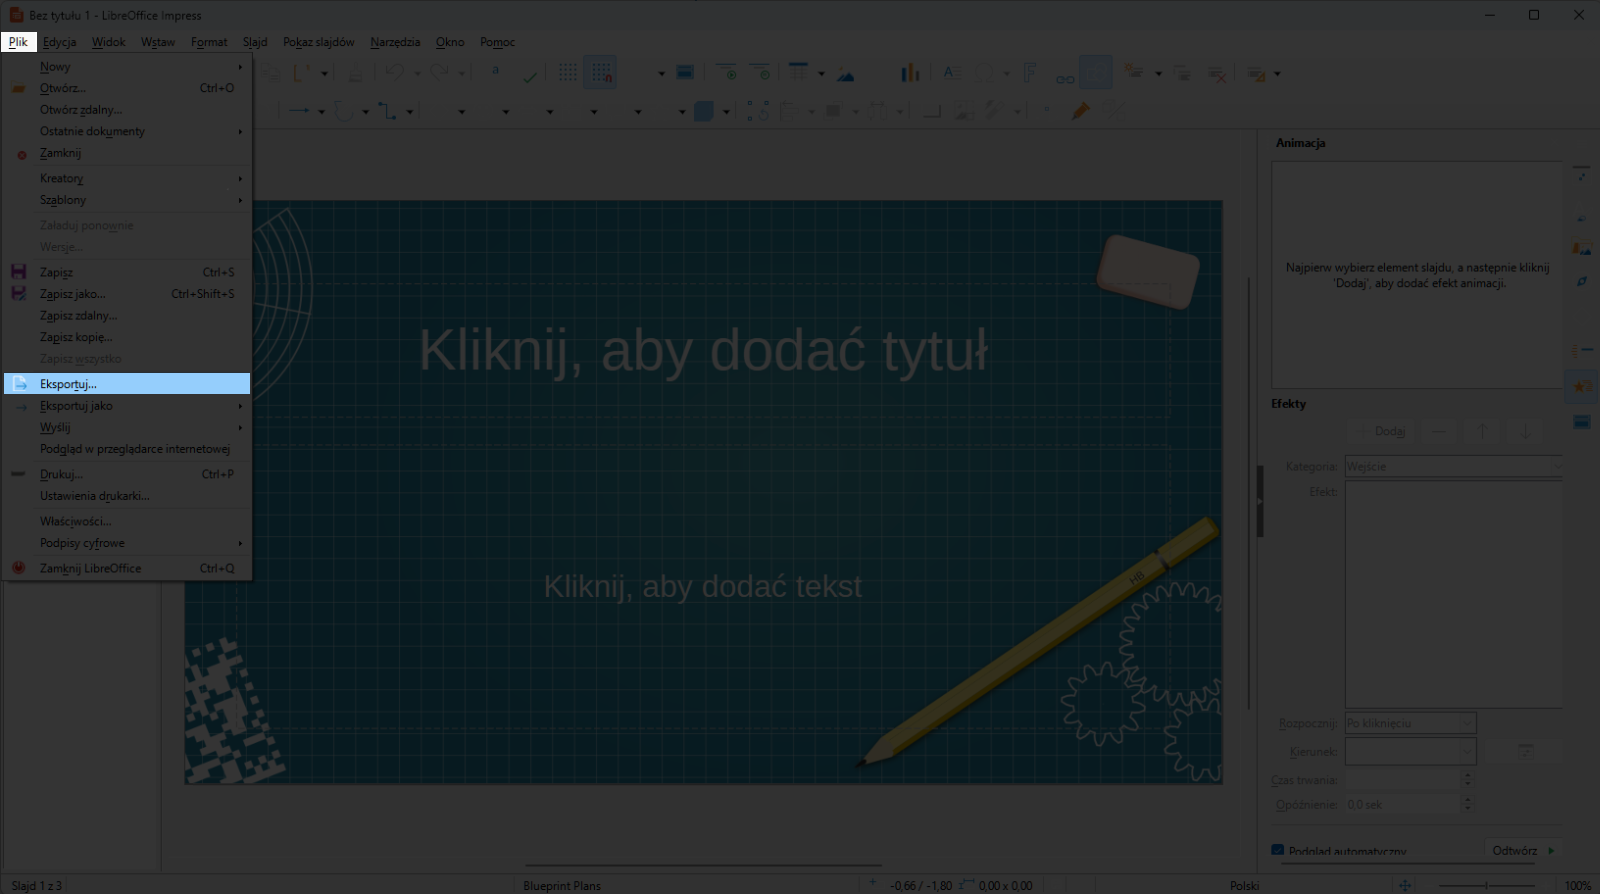Click the Kliknij, aby dodać tekst placeholder
1600x894 pixels.
point(703,586)
